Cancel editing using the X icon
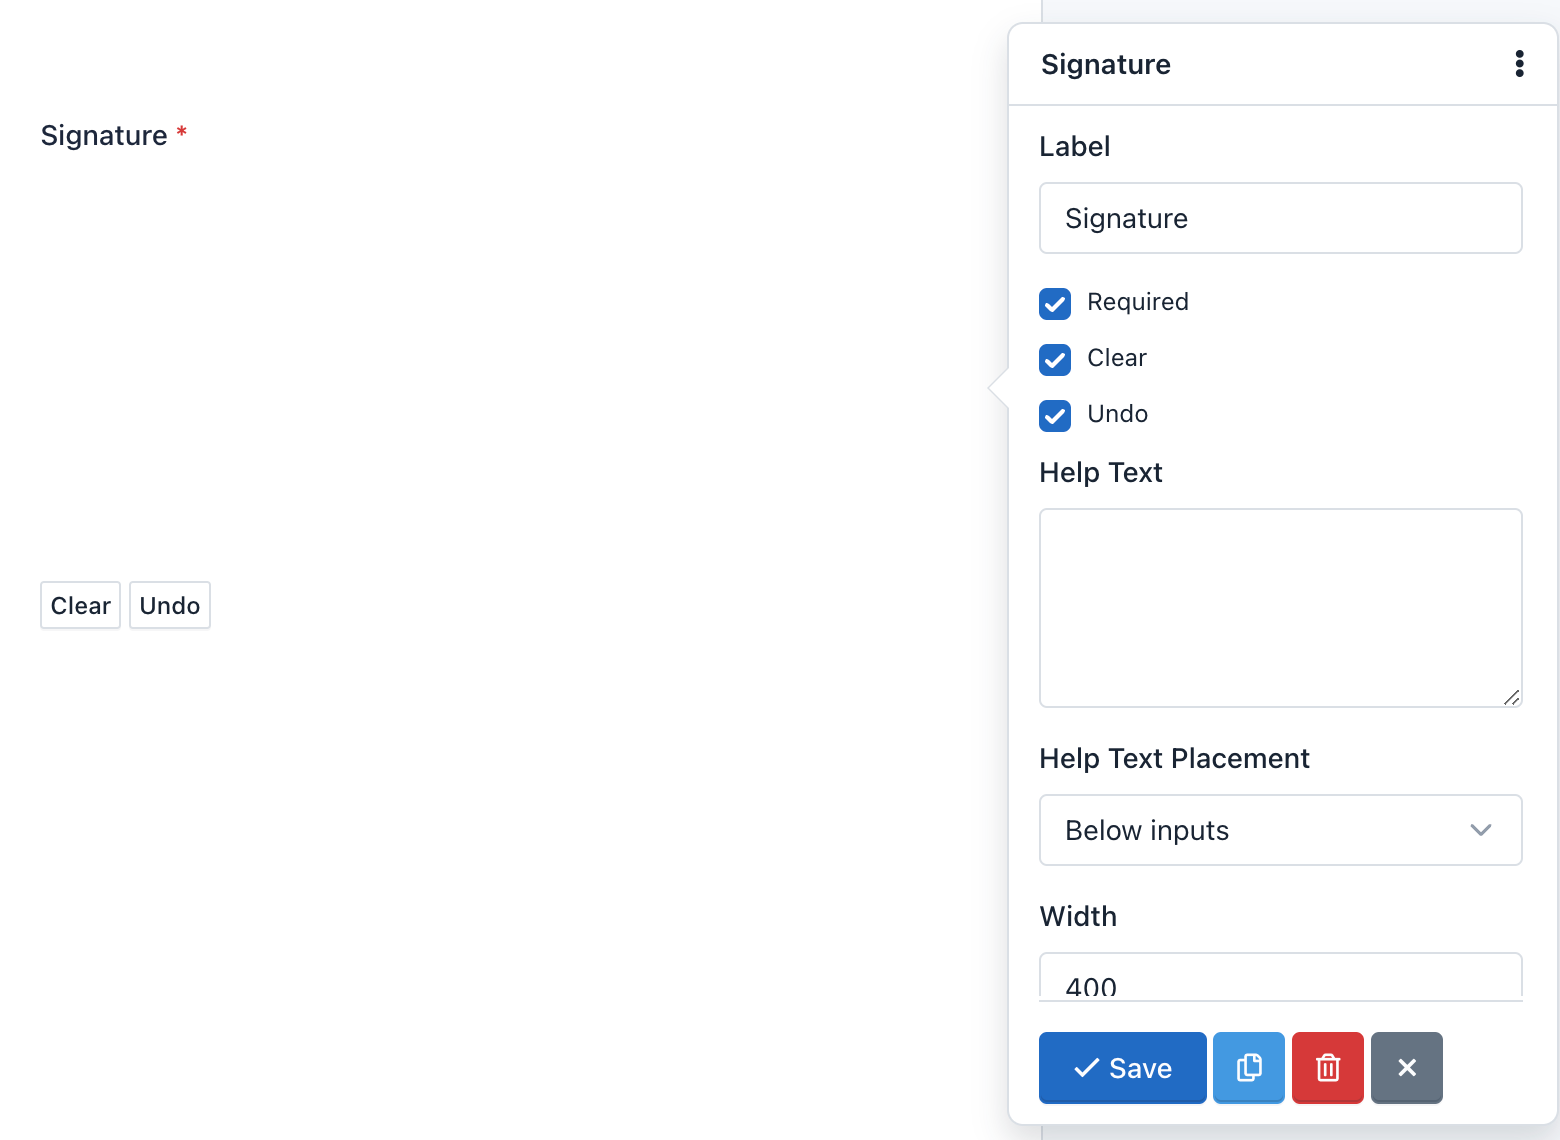This screenshot has height=1140, width=1560. click(1406, 1068)
